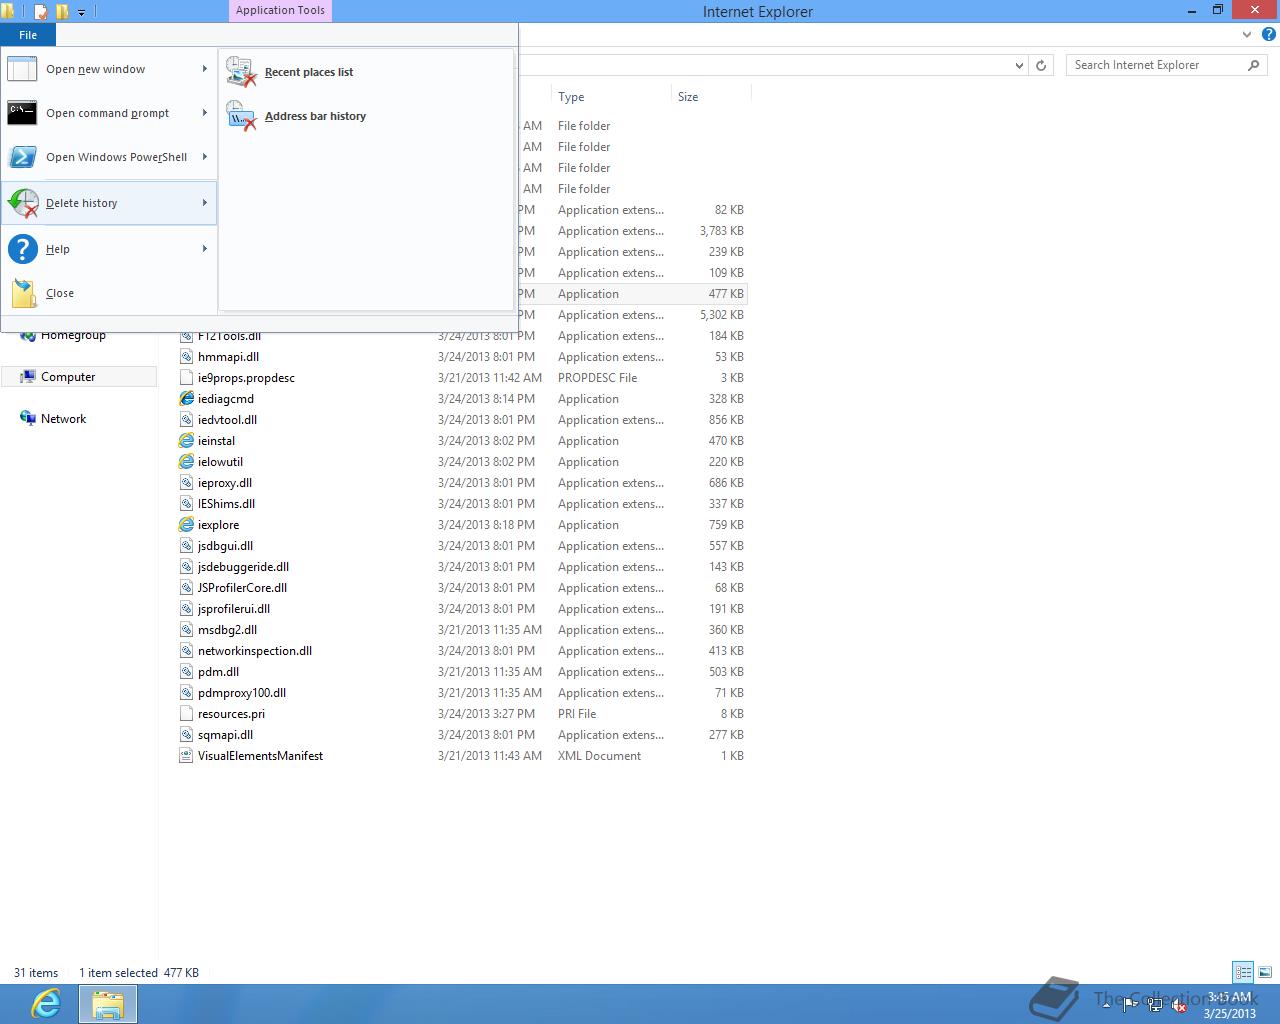Screen dimensions: 1280x1024
Task: Click the Computer icon in navigation pane
Action: 28,377
